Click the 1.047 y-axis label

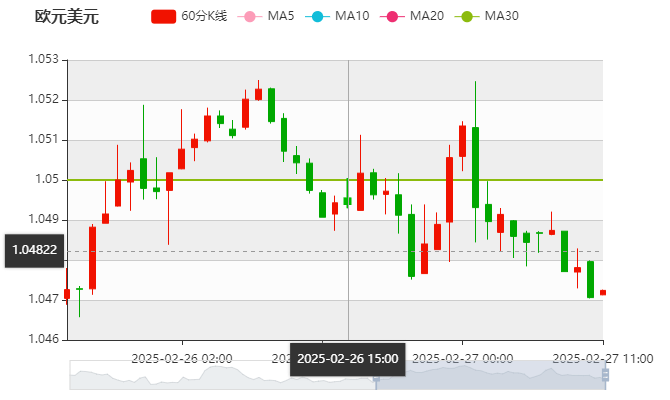click(45, 299)
